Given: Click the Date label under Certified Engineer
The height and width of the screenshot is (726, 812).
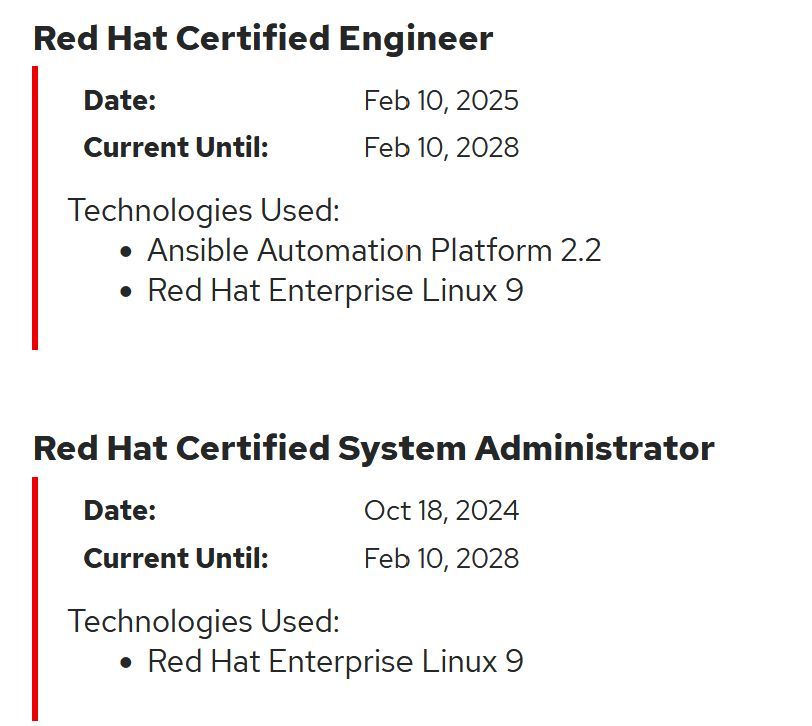Looking at the screenshot, I should (120, 100).
